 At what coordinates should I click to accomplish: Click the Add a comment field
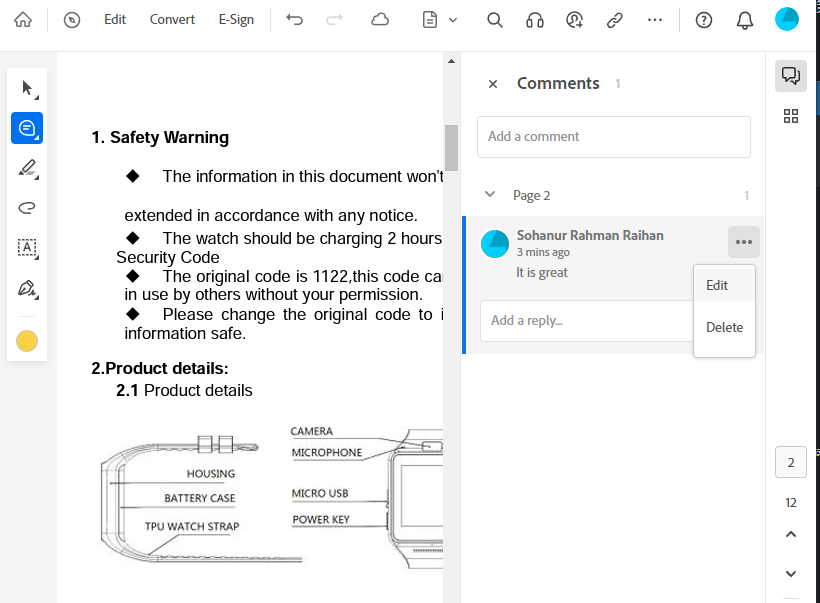point(613,137)
